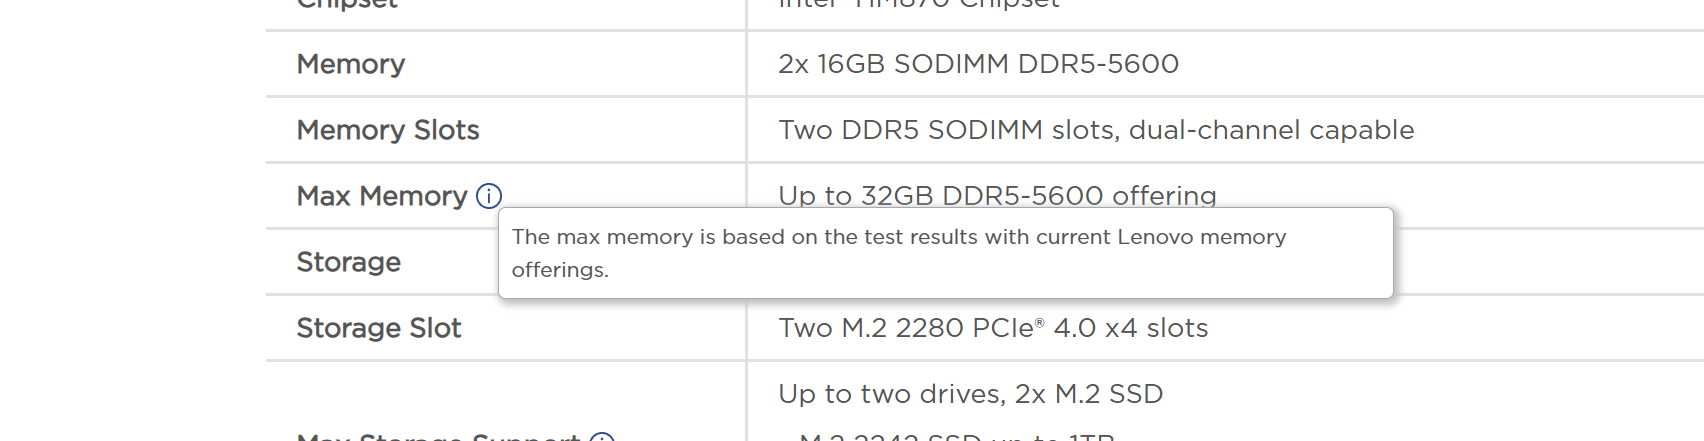Click the Max Memory row label
Screen dimensions: 1704x441
tap(382, 196)
